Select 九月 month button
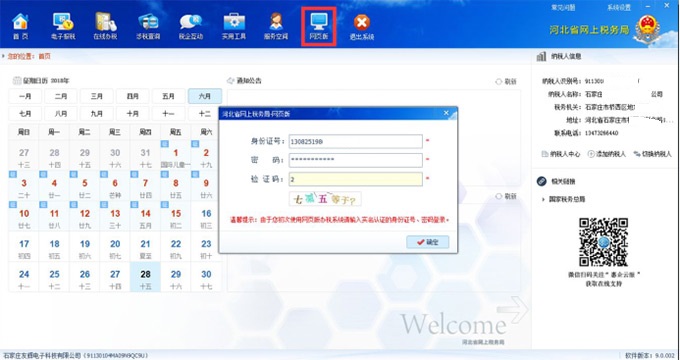The height and width of the screenshot is (360, 680). pyautogui.click(x=97, y=114)
